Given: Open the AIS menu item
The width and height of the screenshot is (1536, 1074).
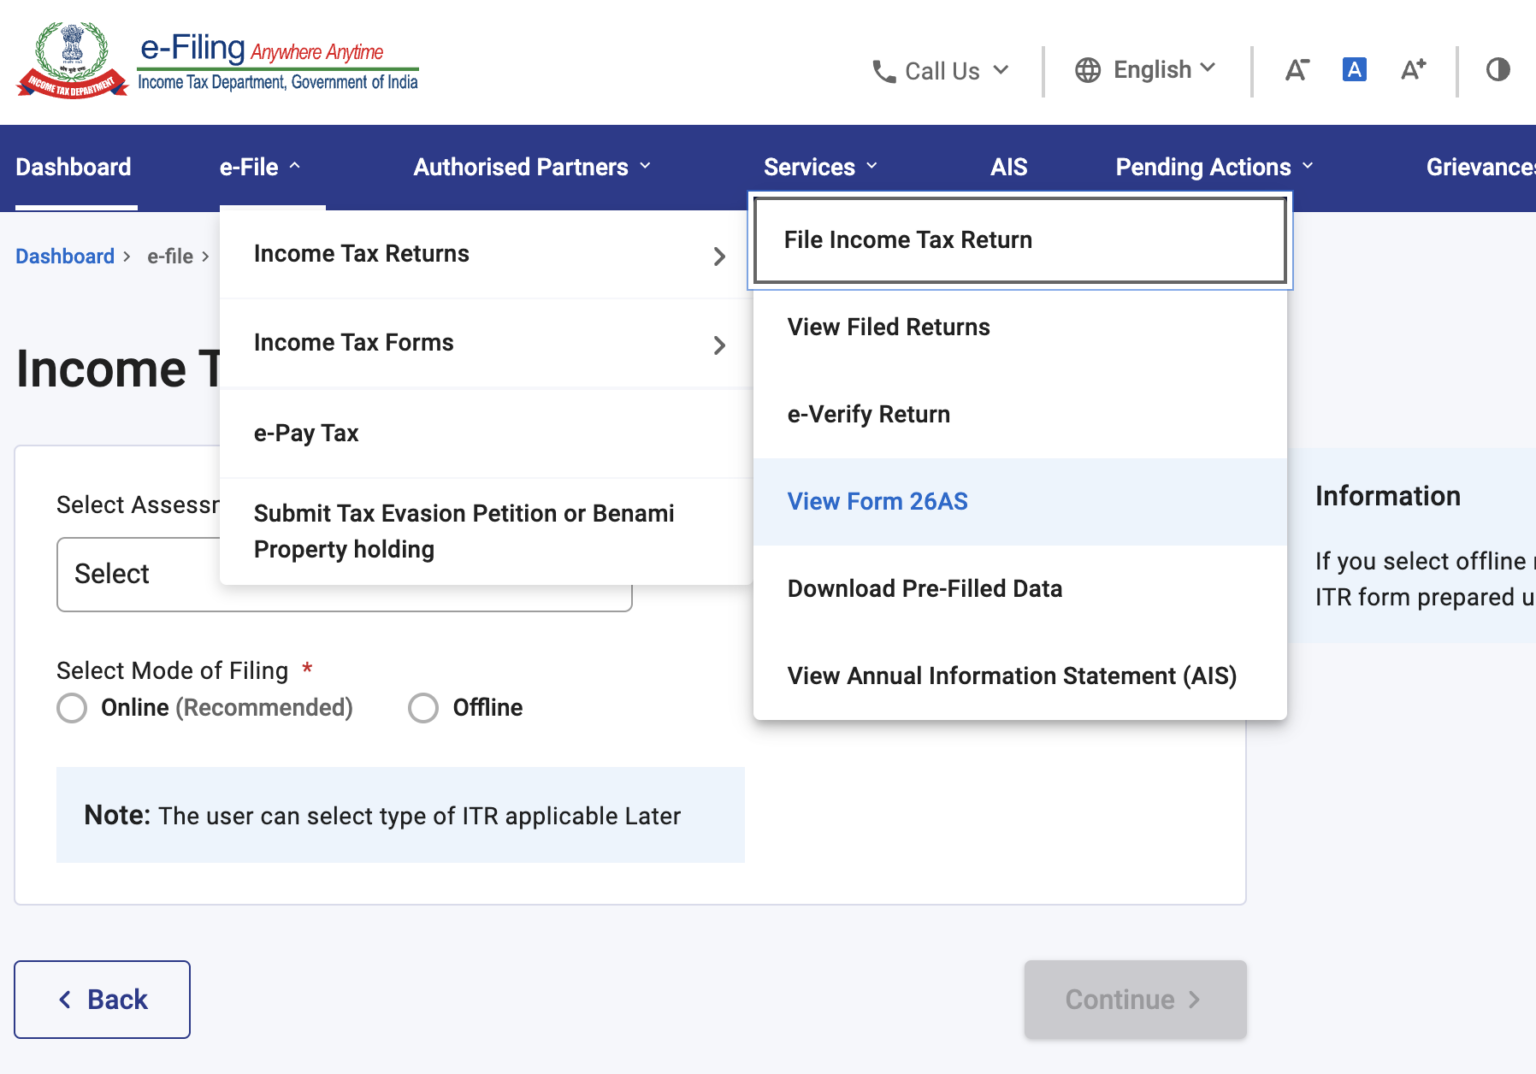Looking at the screenshot, I should tap(1009, 167).
